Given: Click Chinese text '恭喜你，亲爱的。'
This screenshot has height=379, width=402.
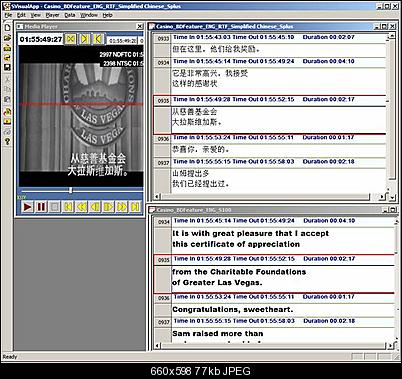Looking at the screenshot, I should pos(201,149).
